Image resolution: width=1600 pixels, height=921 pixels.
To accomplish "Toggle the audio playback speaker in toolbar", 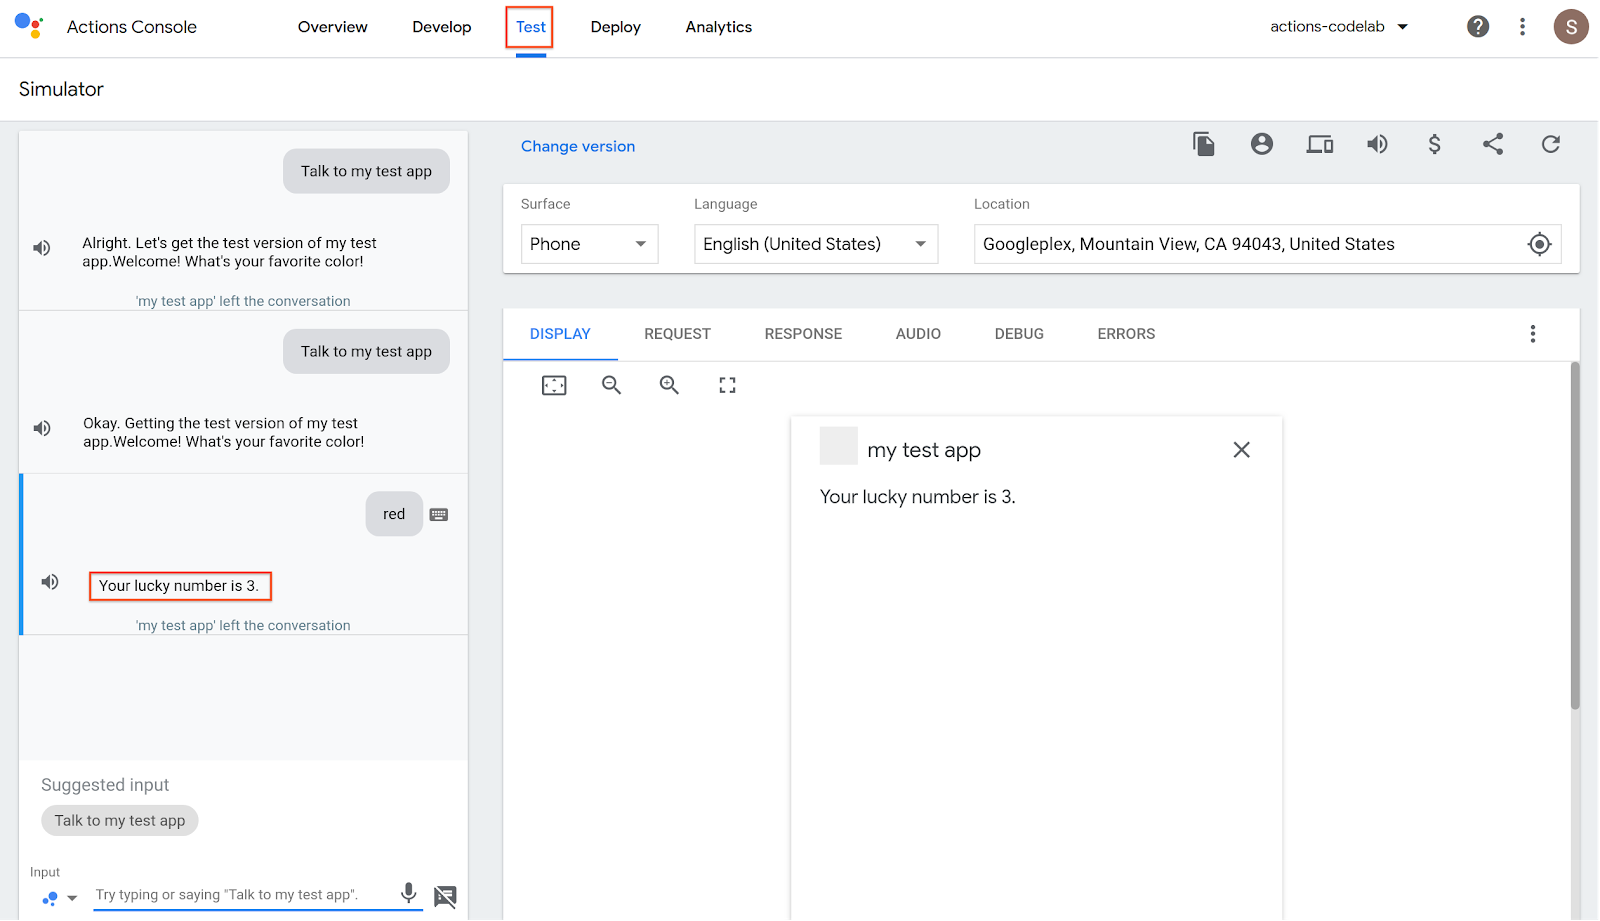I will click(x=1377, y=145).
